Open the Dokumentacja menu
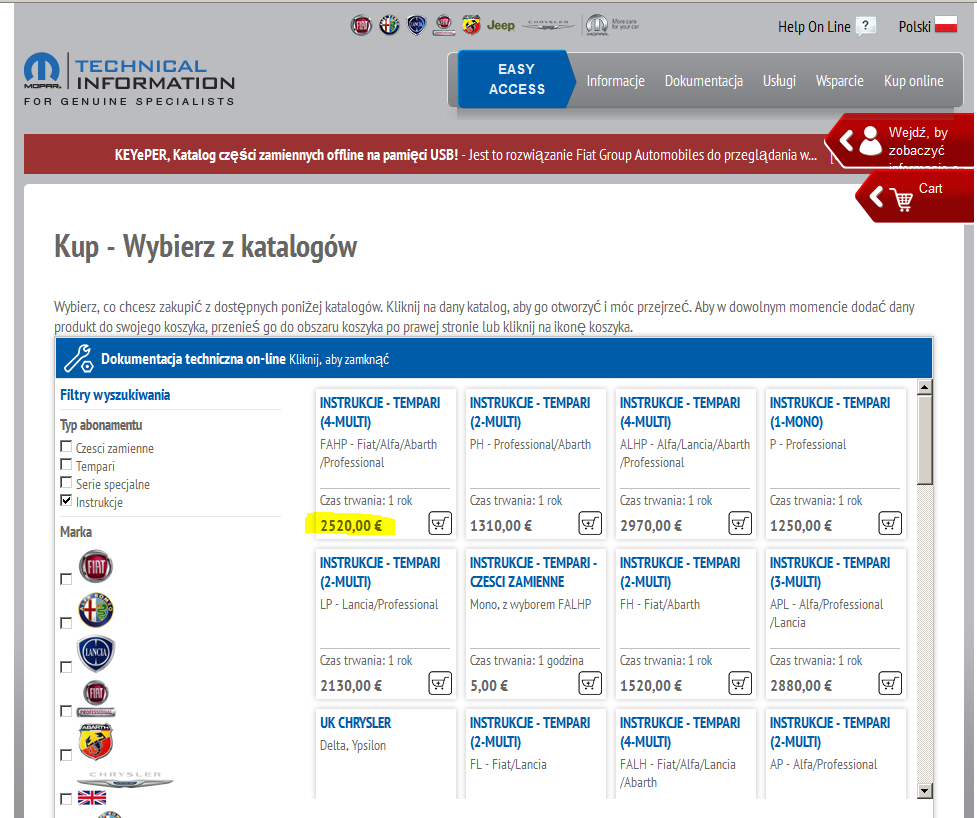 (703, 81)
